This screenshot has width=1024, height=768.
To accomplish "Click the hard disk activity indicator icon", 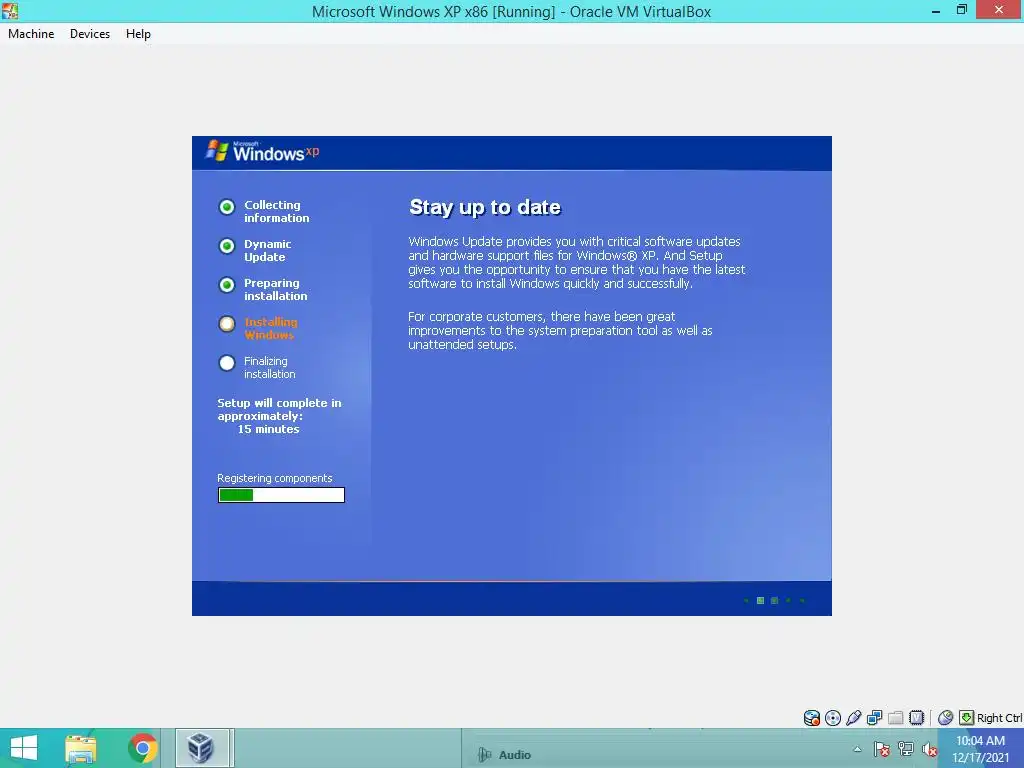I will point(811,718).
